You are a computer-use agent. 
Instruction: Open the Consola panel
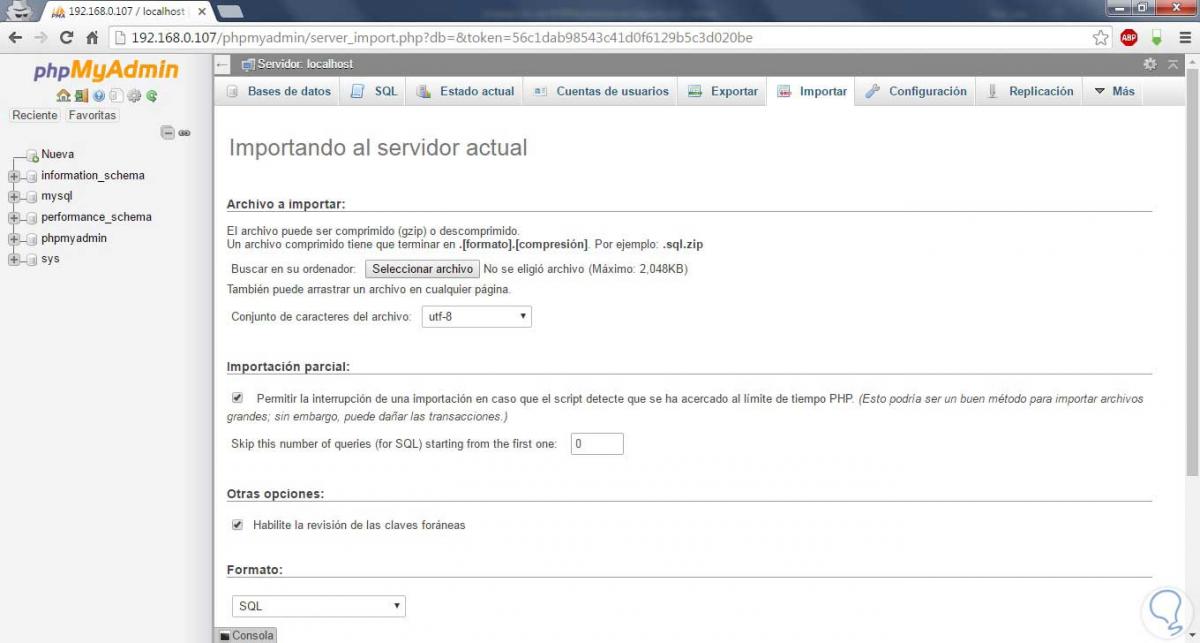244,635
